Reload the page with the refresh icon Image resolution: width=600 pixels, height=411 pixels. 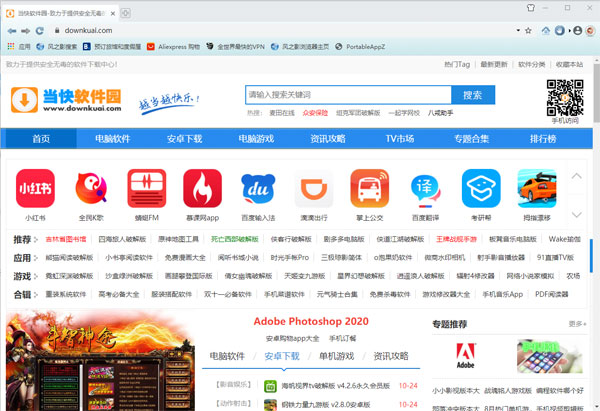point(39,31)
